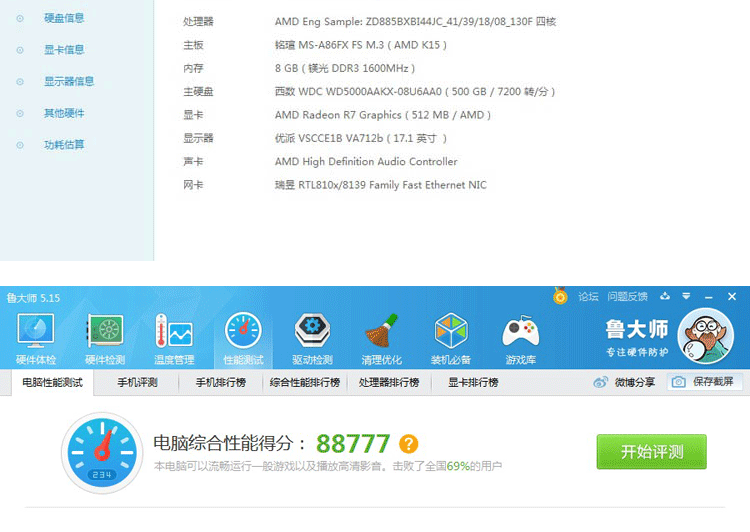
Task: Open 论坛 forum link
Action: pyautogui.click(x=588, y=297)
